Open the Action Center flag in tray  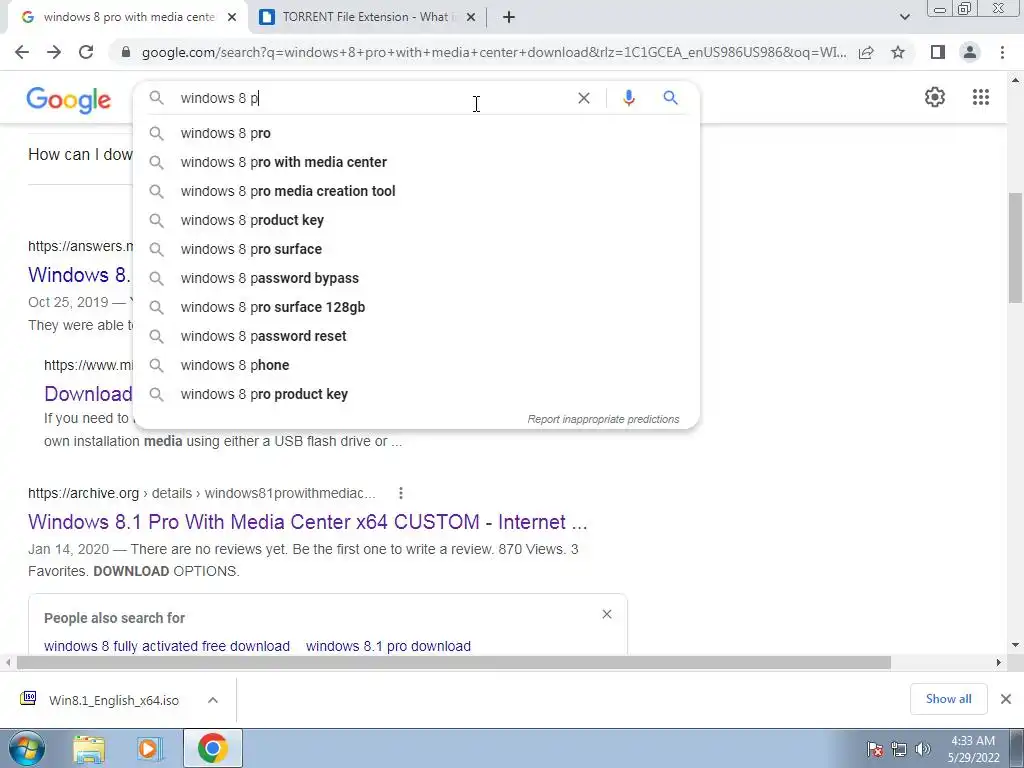point(875,749)
